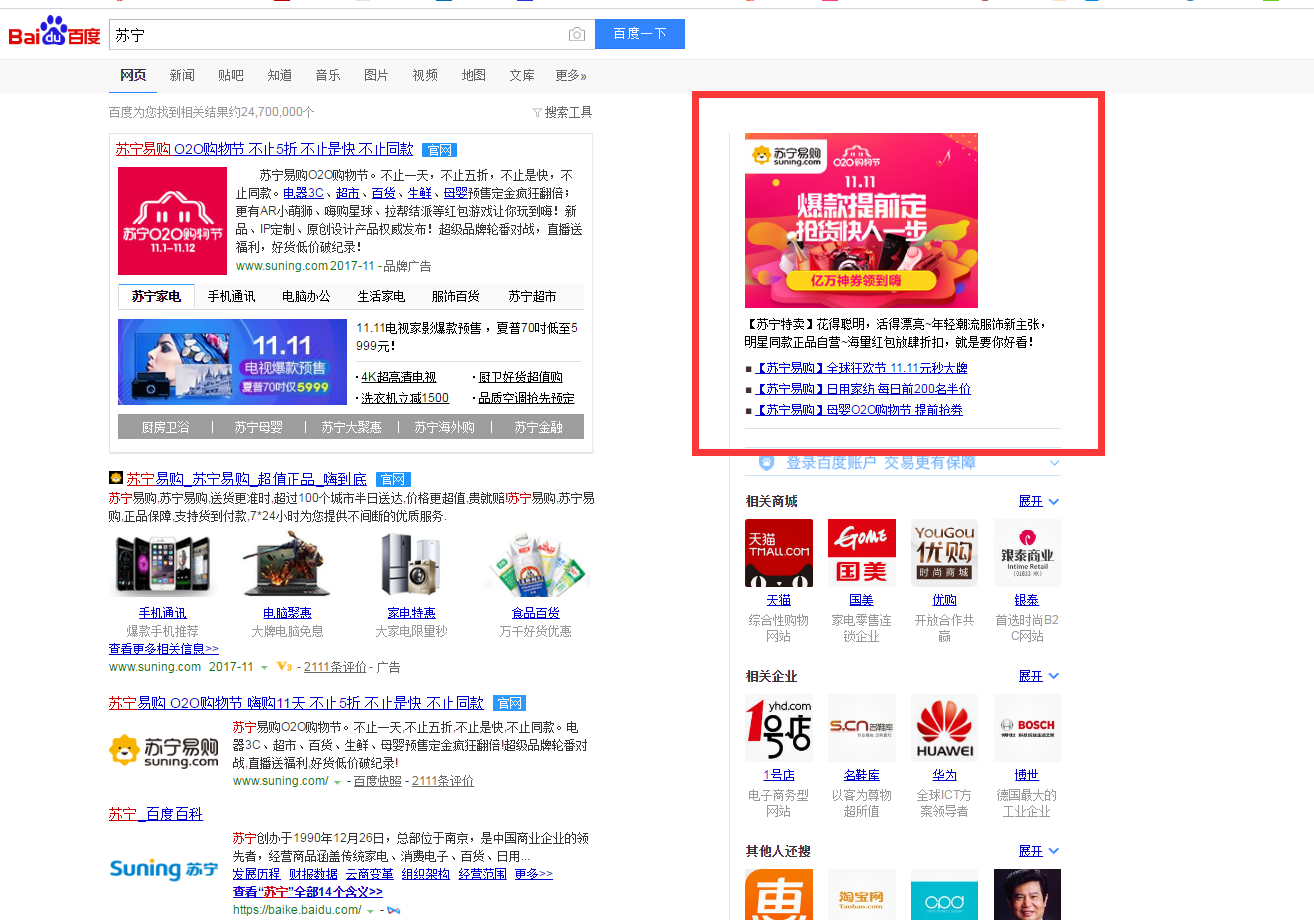The width and height of the screenshot is (1314, 920).
Task: Click the 百度一下 search button
Action: coord(640,34)
